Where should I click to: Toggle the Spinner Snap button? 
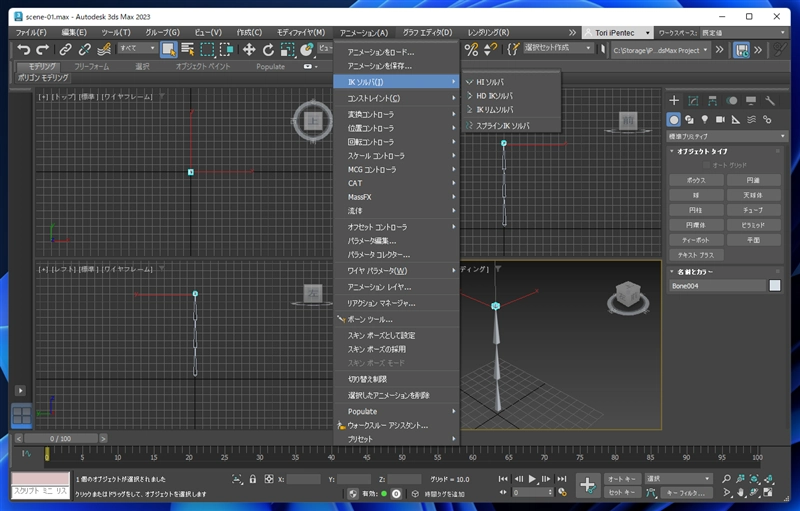pos(490,49)
